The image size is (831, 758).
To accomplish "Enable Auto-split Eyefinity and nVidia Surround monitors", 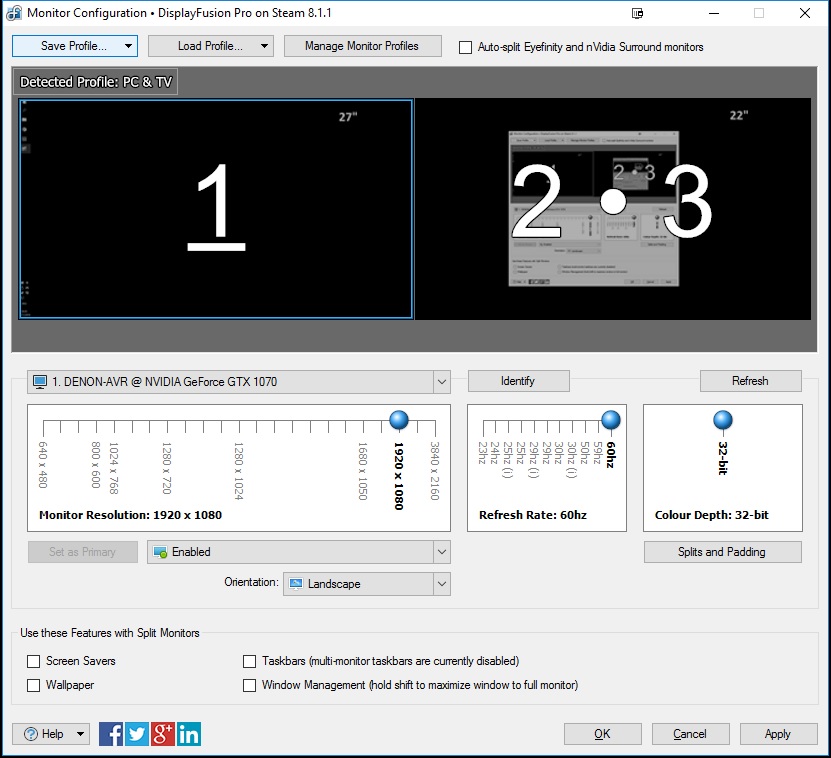I will tap(465, 47).
